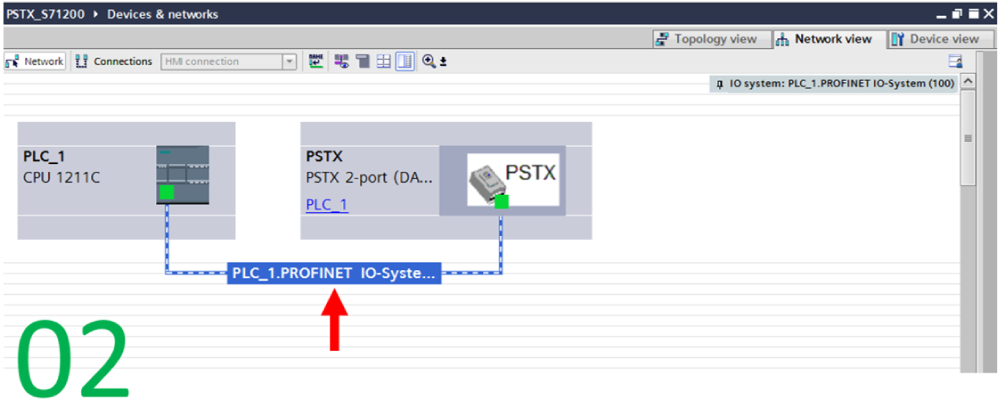Click the PSTX 2-port (DA... type label
Viewport: 1000px width, 412px height.
(369, 177)
